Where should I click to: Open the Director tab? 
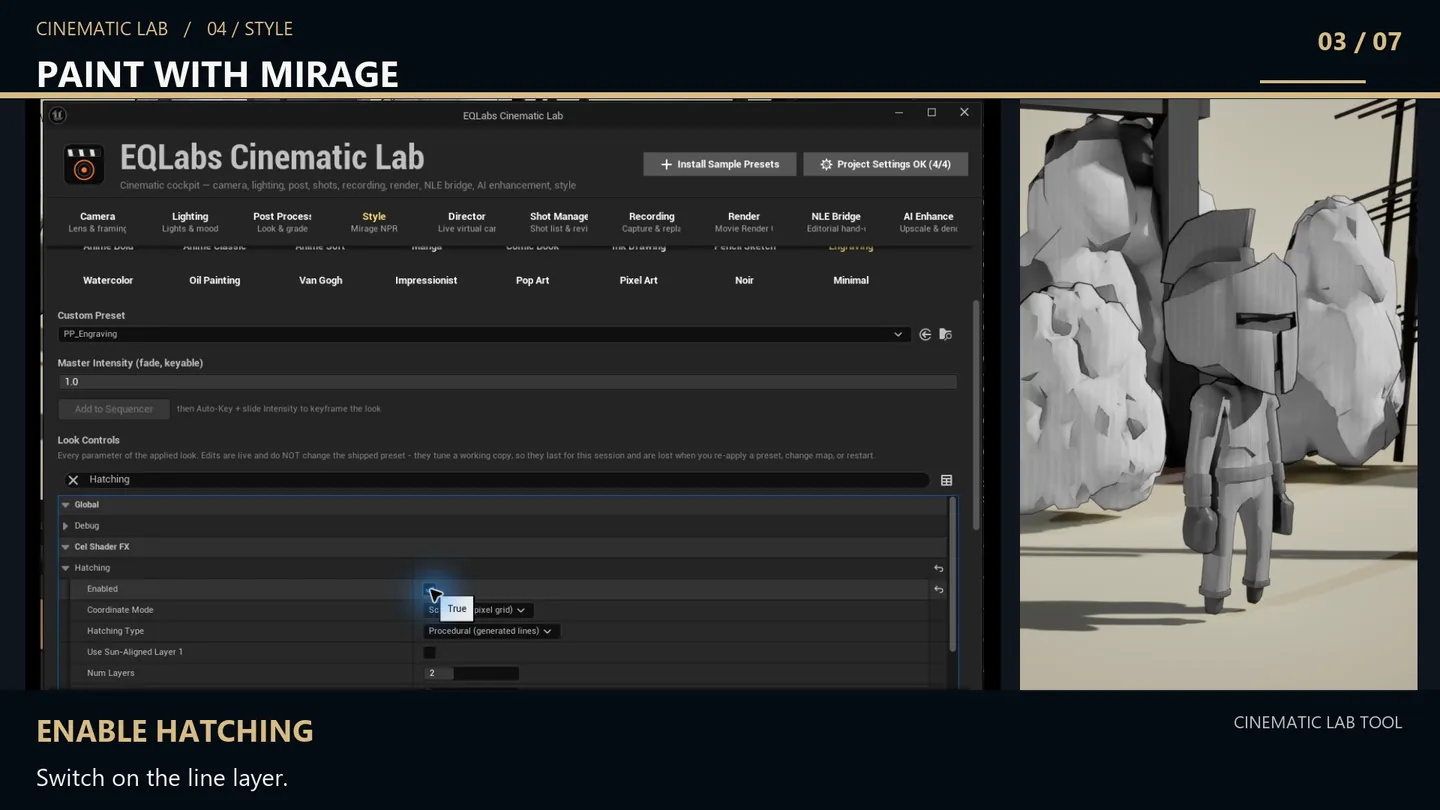467,222
